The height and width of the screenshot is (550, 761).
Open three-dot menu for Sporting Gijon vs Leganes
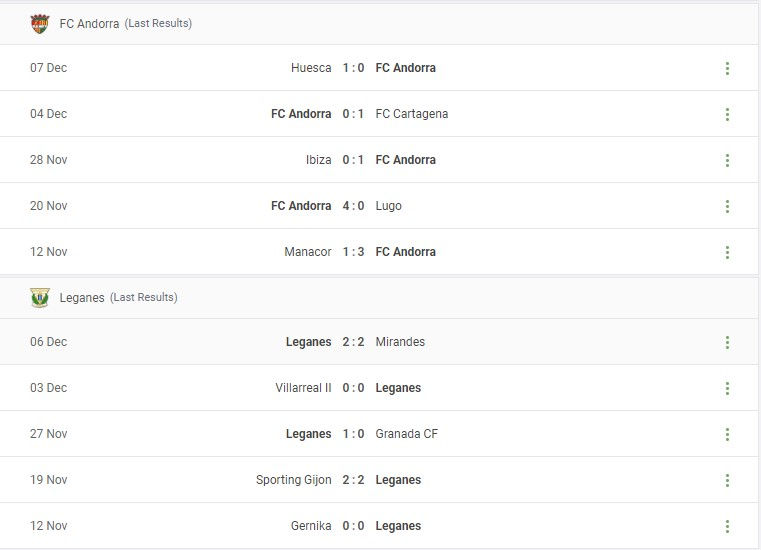(x=727, y=480)
